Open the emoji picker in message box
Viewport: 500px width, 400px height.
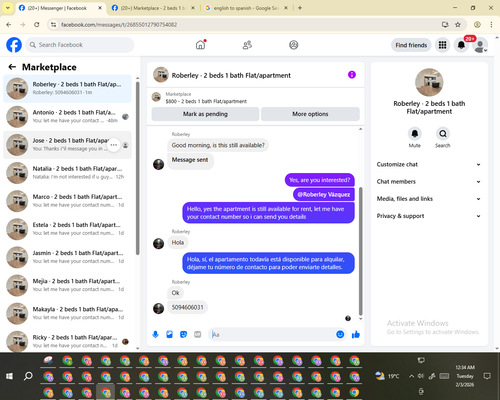click(x=340, y=334)
